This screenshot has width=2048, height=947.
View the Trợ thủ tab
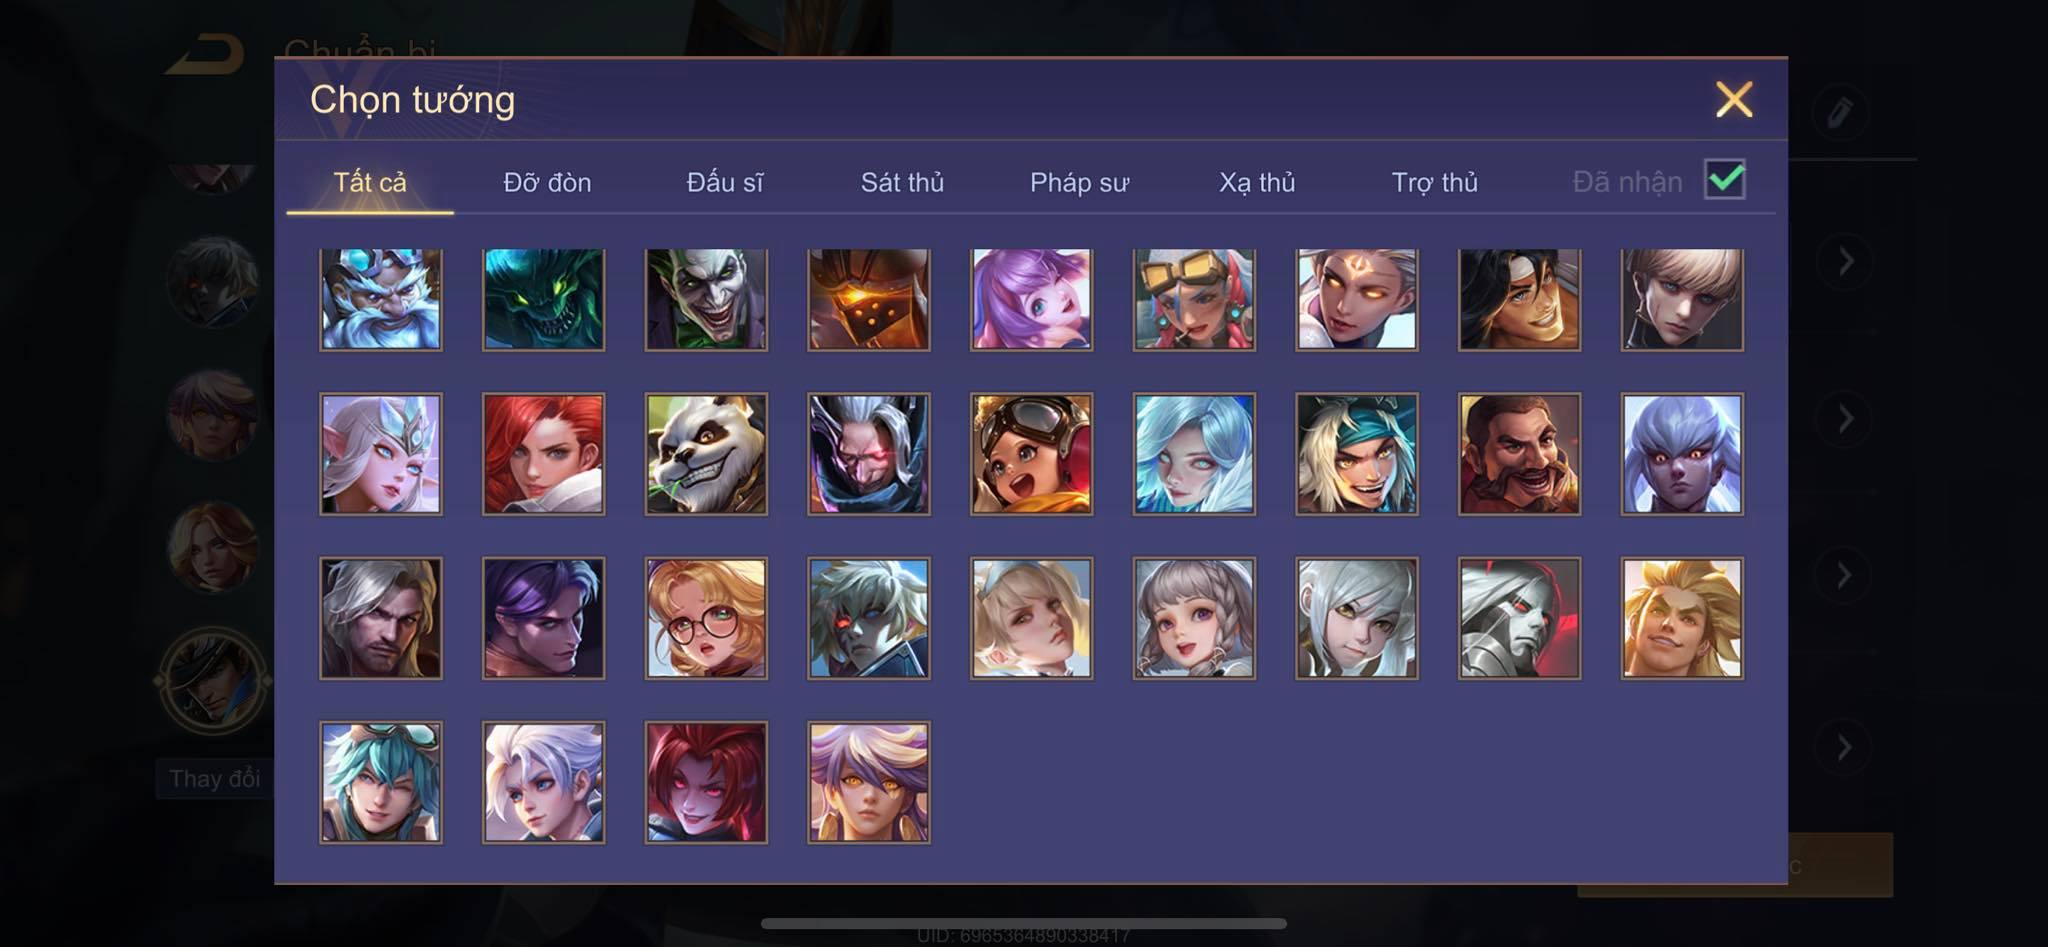pos(1434,183)
